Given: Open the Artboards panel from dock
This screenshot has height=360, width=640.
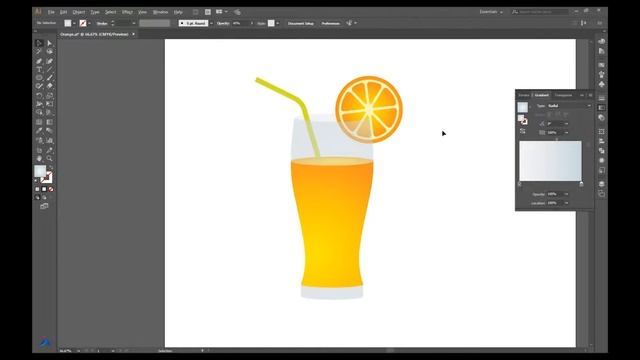Looking at the screenshot, I should pos(602,194).
